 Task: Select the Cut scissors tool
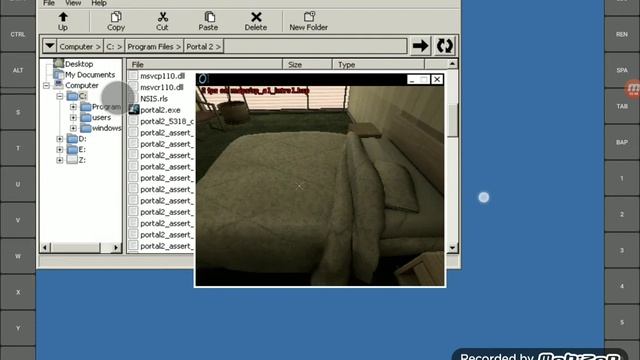click(x=162, y=21)
